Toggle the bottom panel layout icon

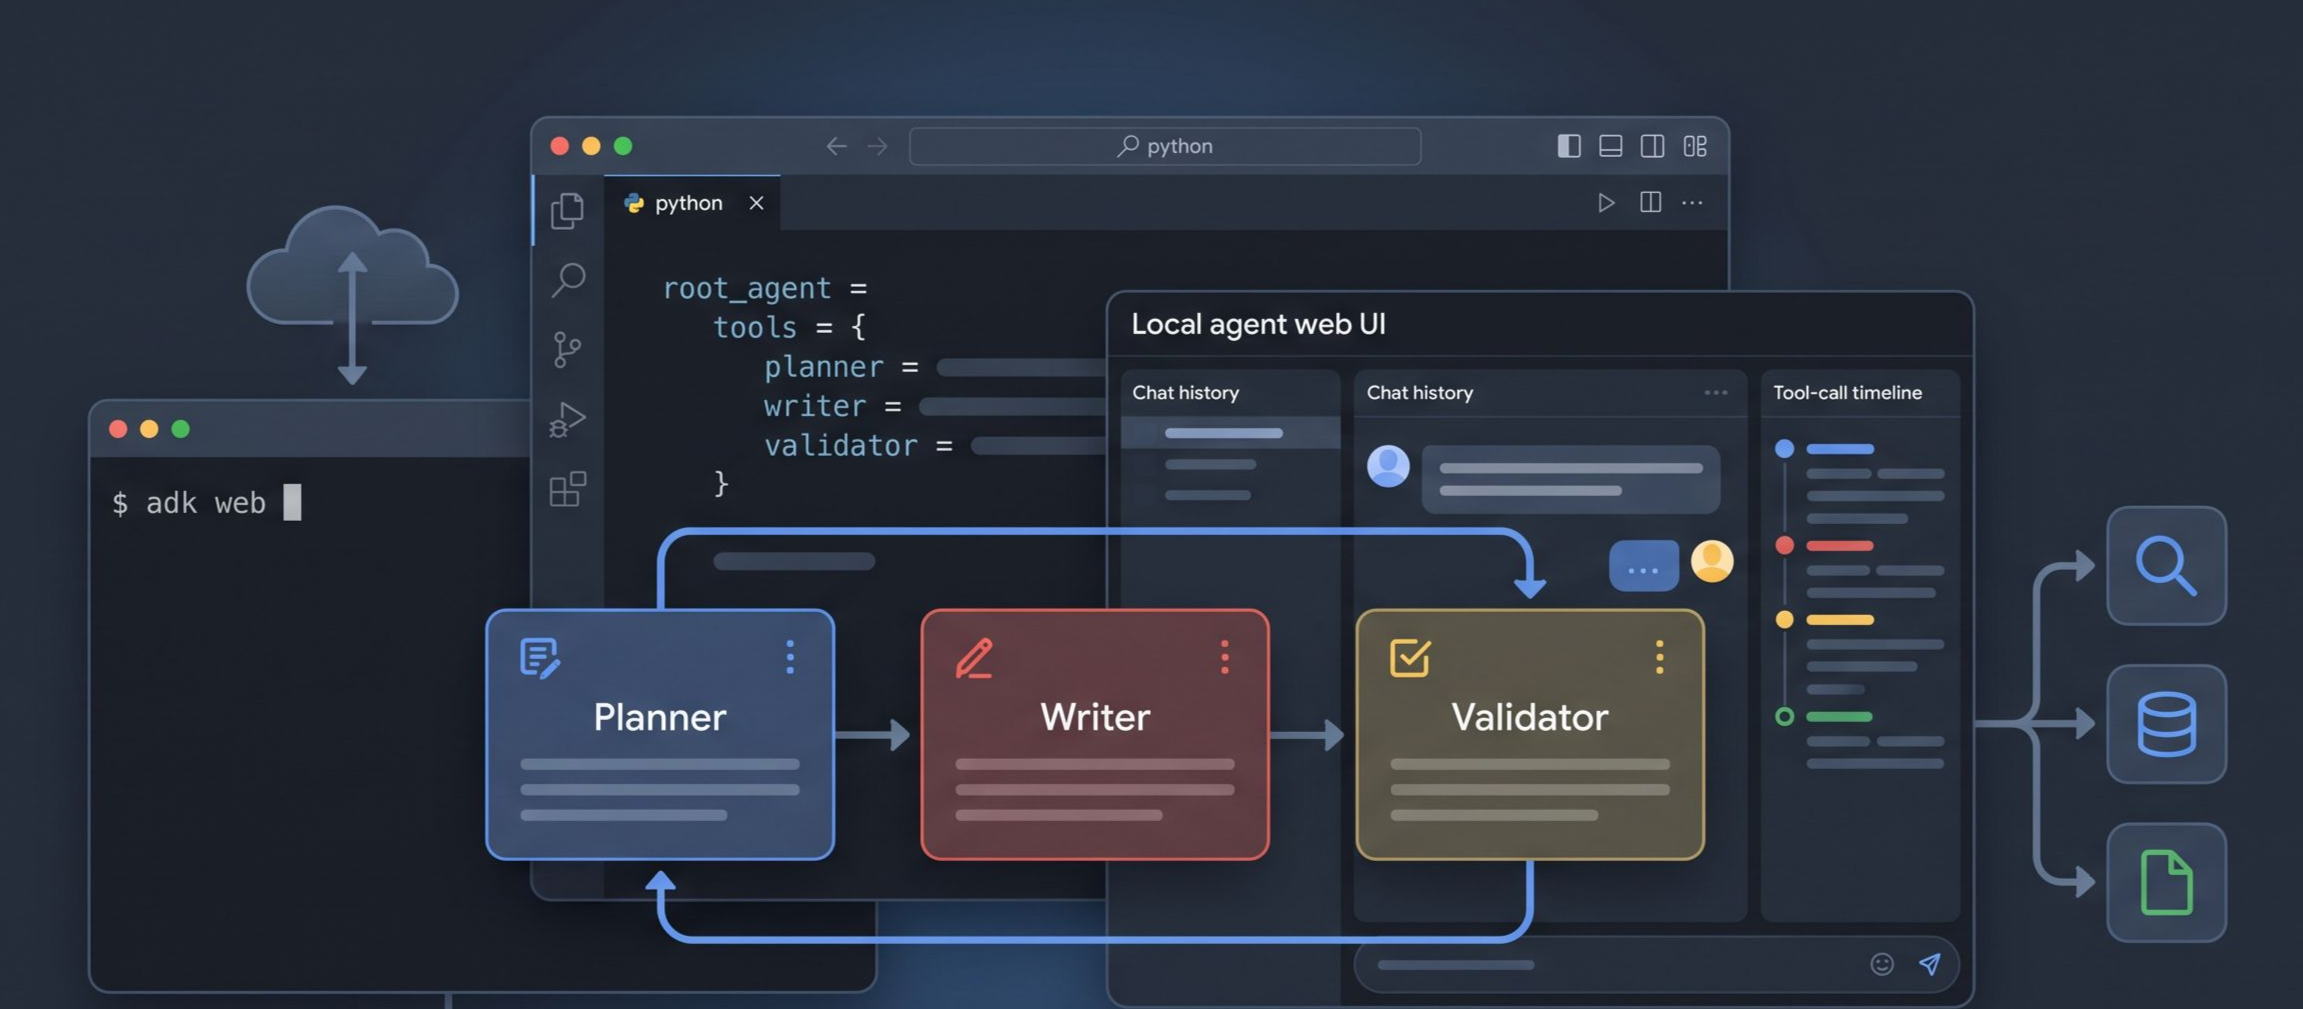pos(1611,146)
